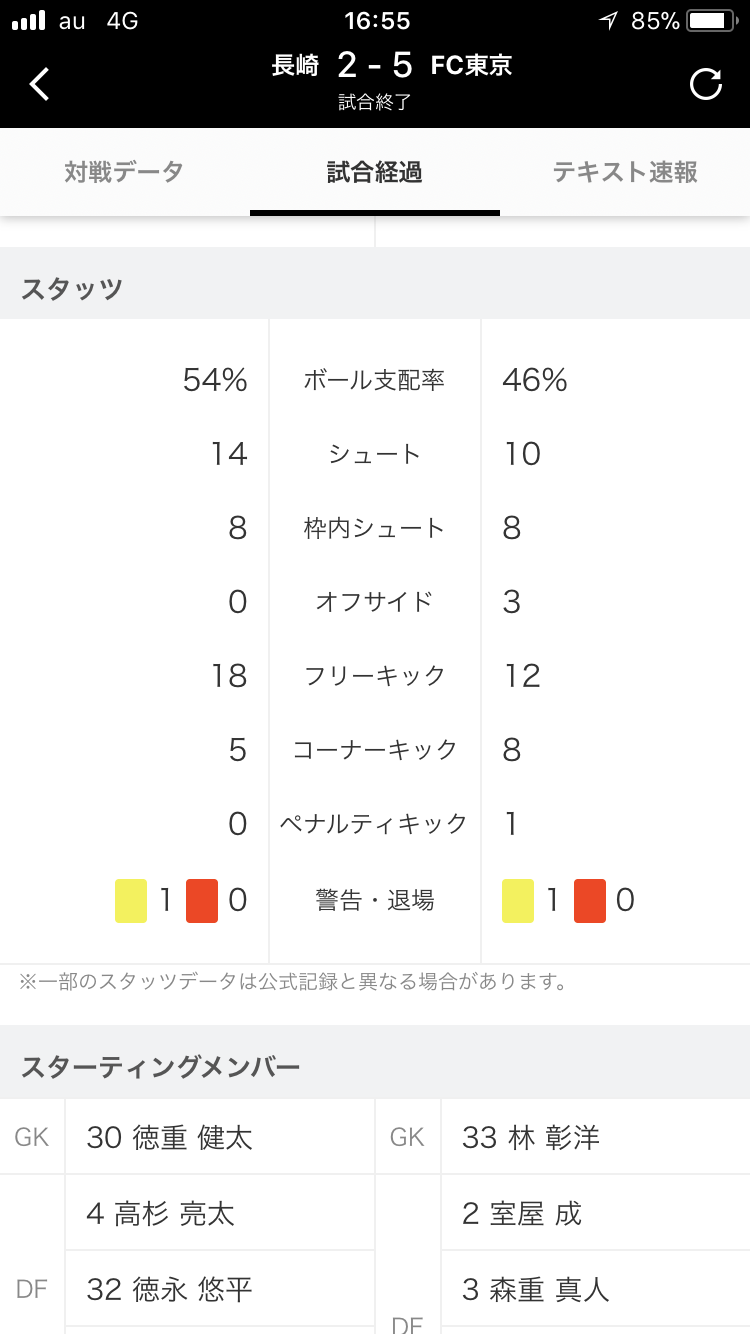
Task: Tap Nagasaki's red card icon
Action: pyautogui.click(x=202, y=901)
